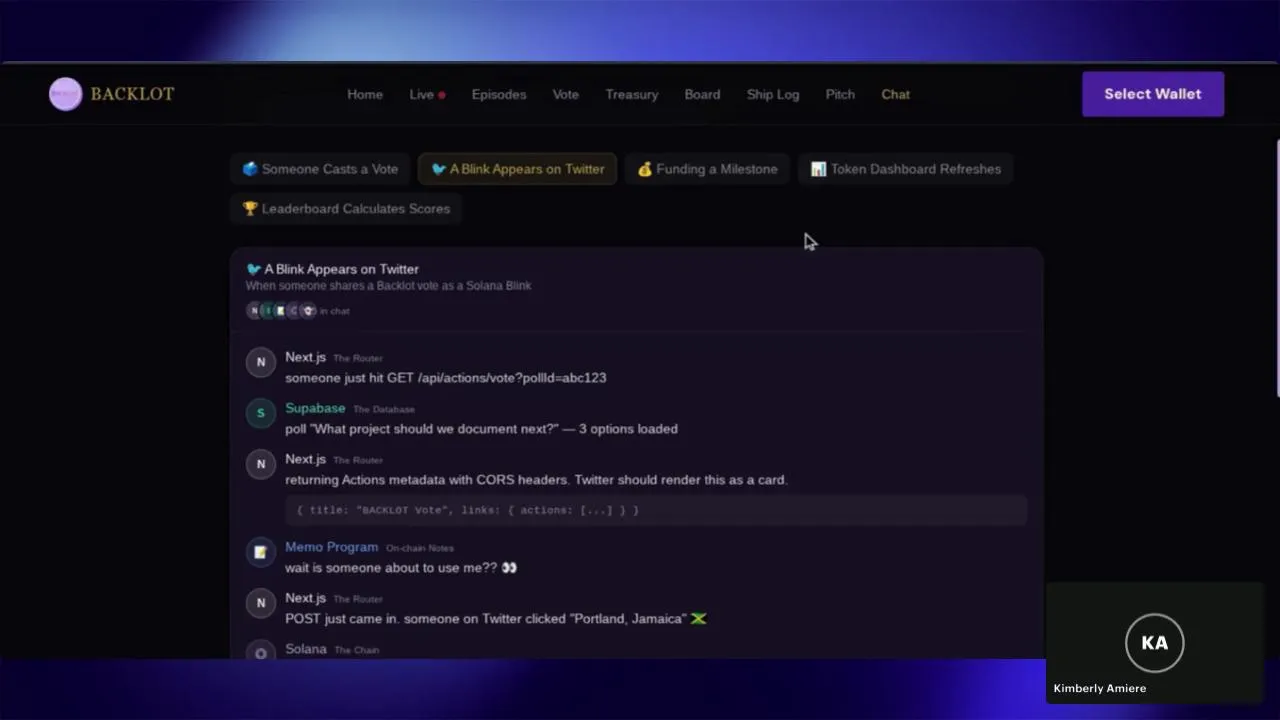Select the Leaderboard Calculates Scores scenario
The width and height of the screenshot is (1280, 720).
pyautogui.click(x=346, y=209)
